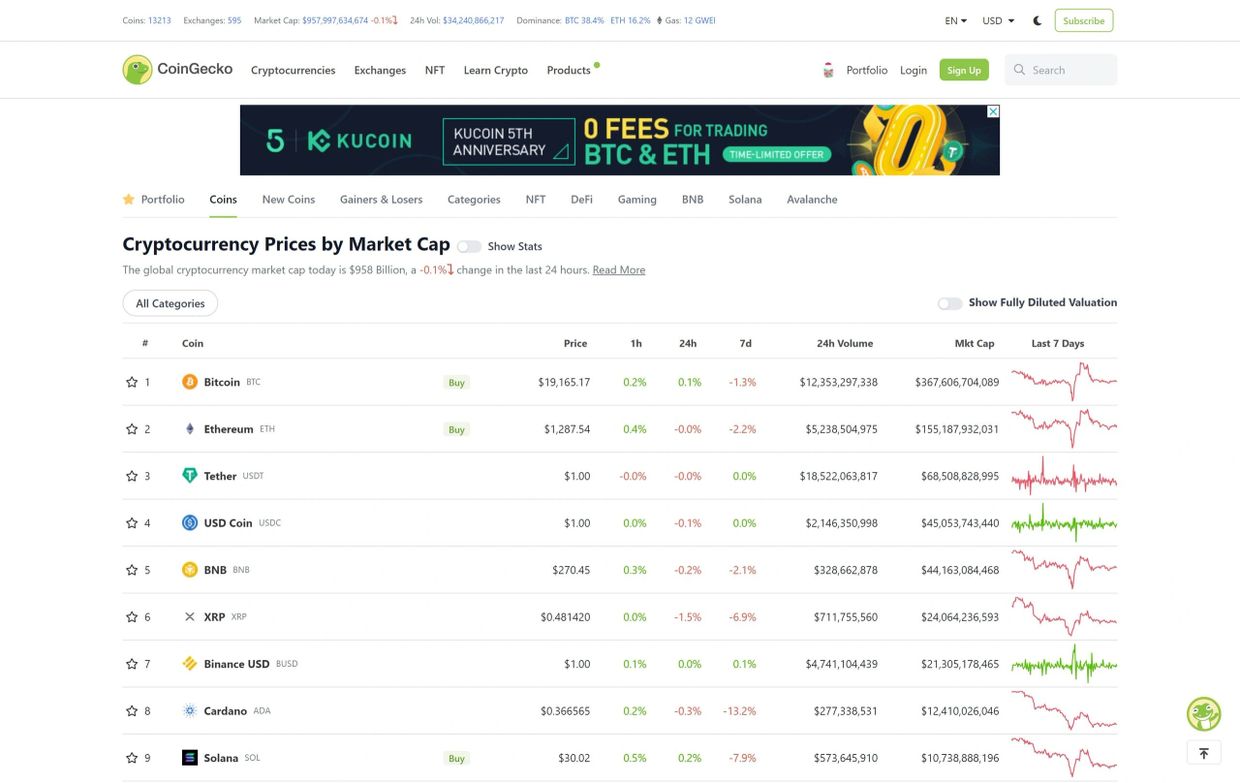Open the candy jar icon near Portfolio

point(828,70)
